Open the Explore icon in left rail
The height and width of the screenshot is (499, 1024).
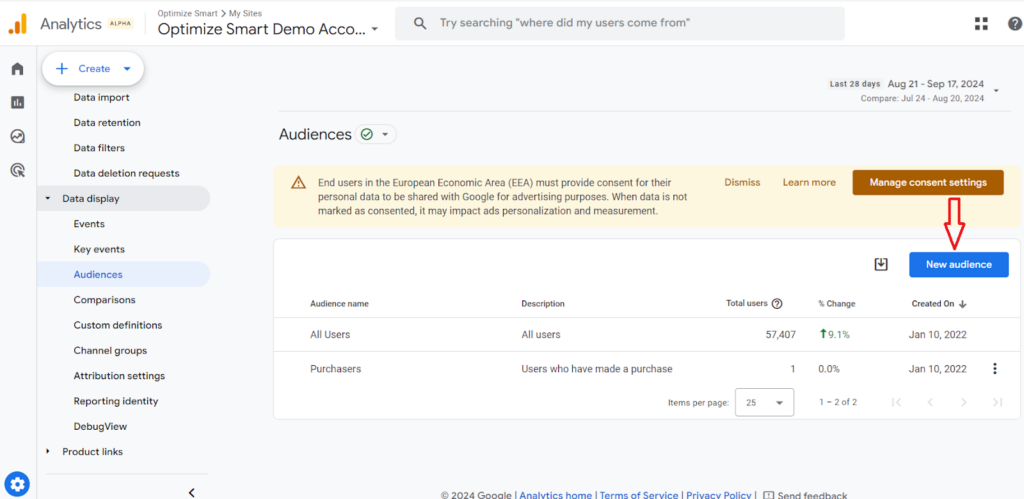[18, 137]
